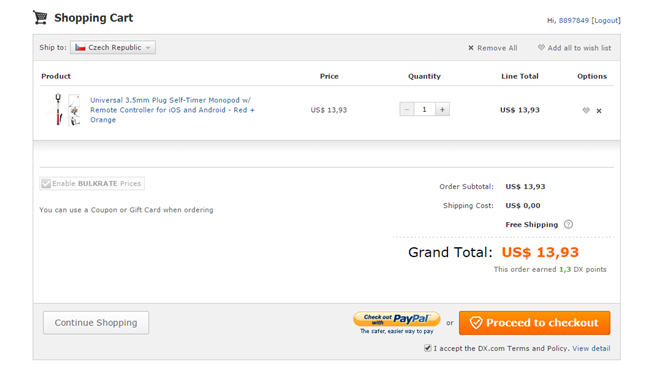This screenshot has width=650, height=366.
Task: Open the Ship to Czech Republic dropdown
Action: (x=113, y=47)
